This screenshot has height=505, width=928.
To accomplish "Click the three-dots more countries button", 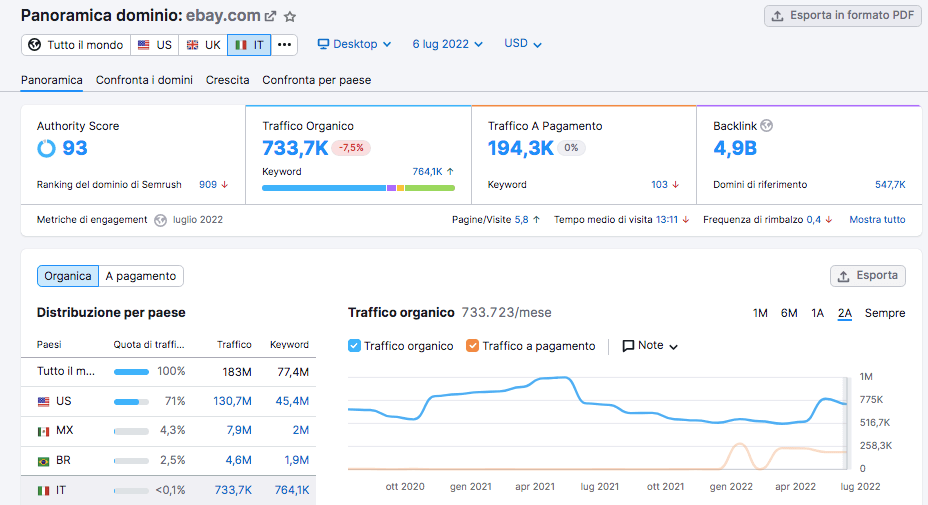I will (x=285, y=45).
